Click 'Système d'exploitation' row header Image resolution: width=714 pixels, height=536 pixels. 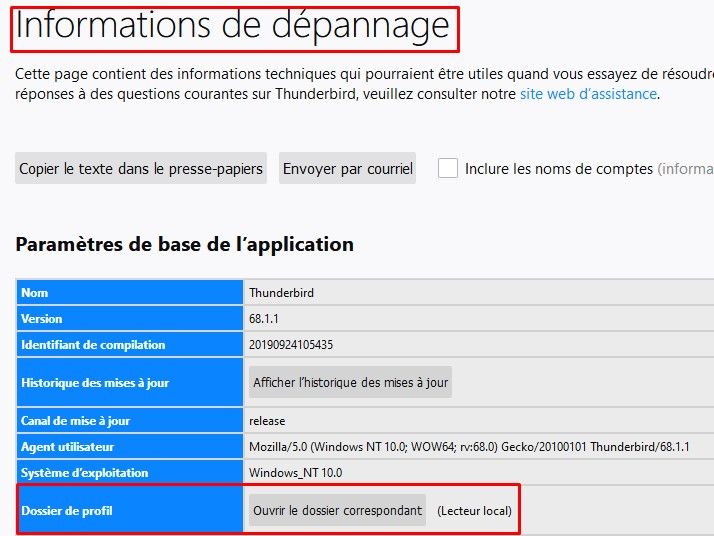[x=130, y=472]
